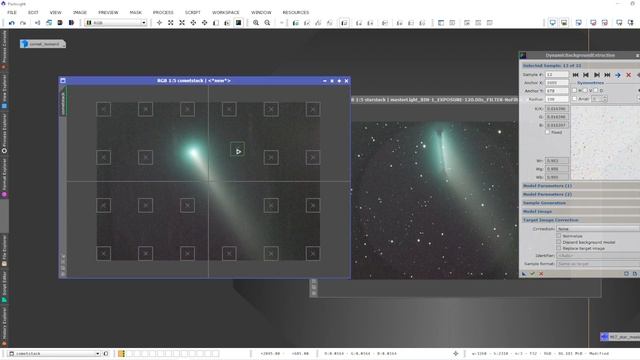
Task: Cancel DBE with the bottom red X
Action: pyautogui.click(x=541, y=274)
